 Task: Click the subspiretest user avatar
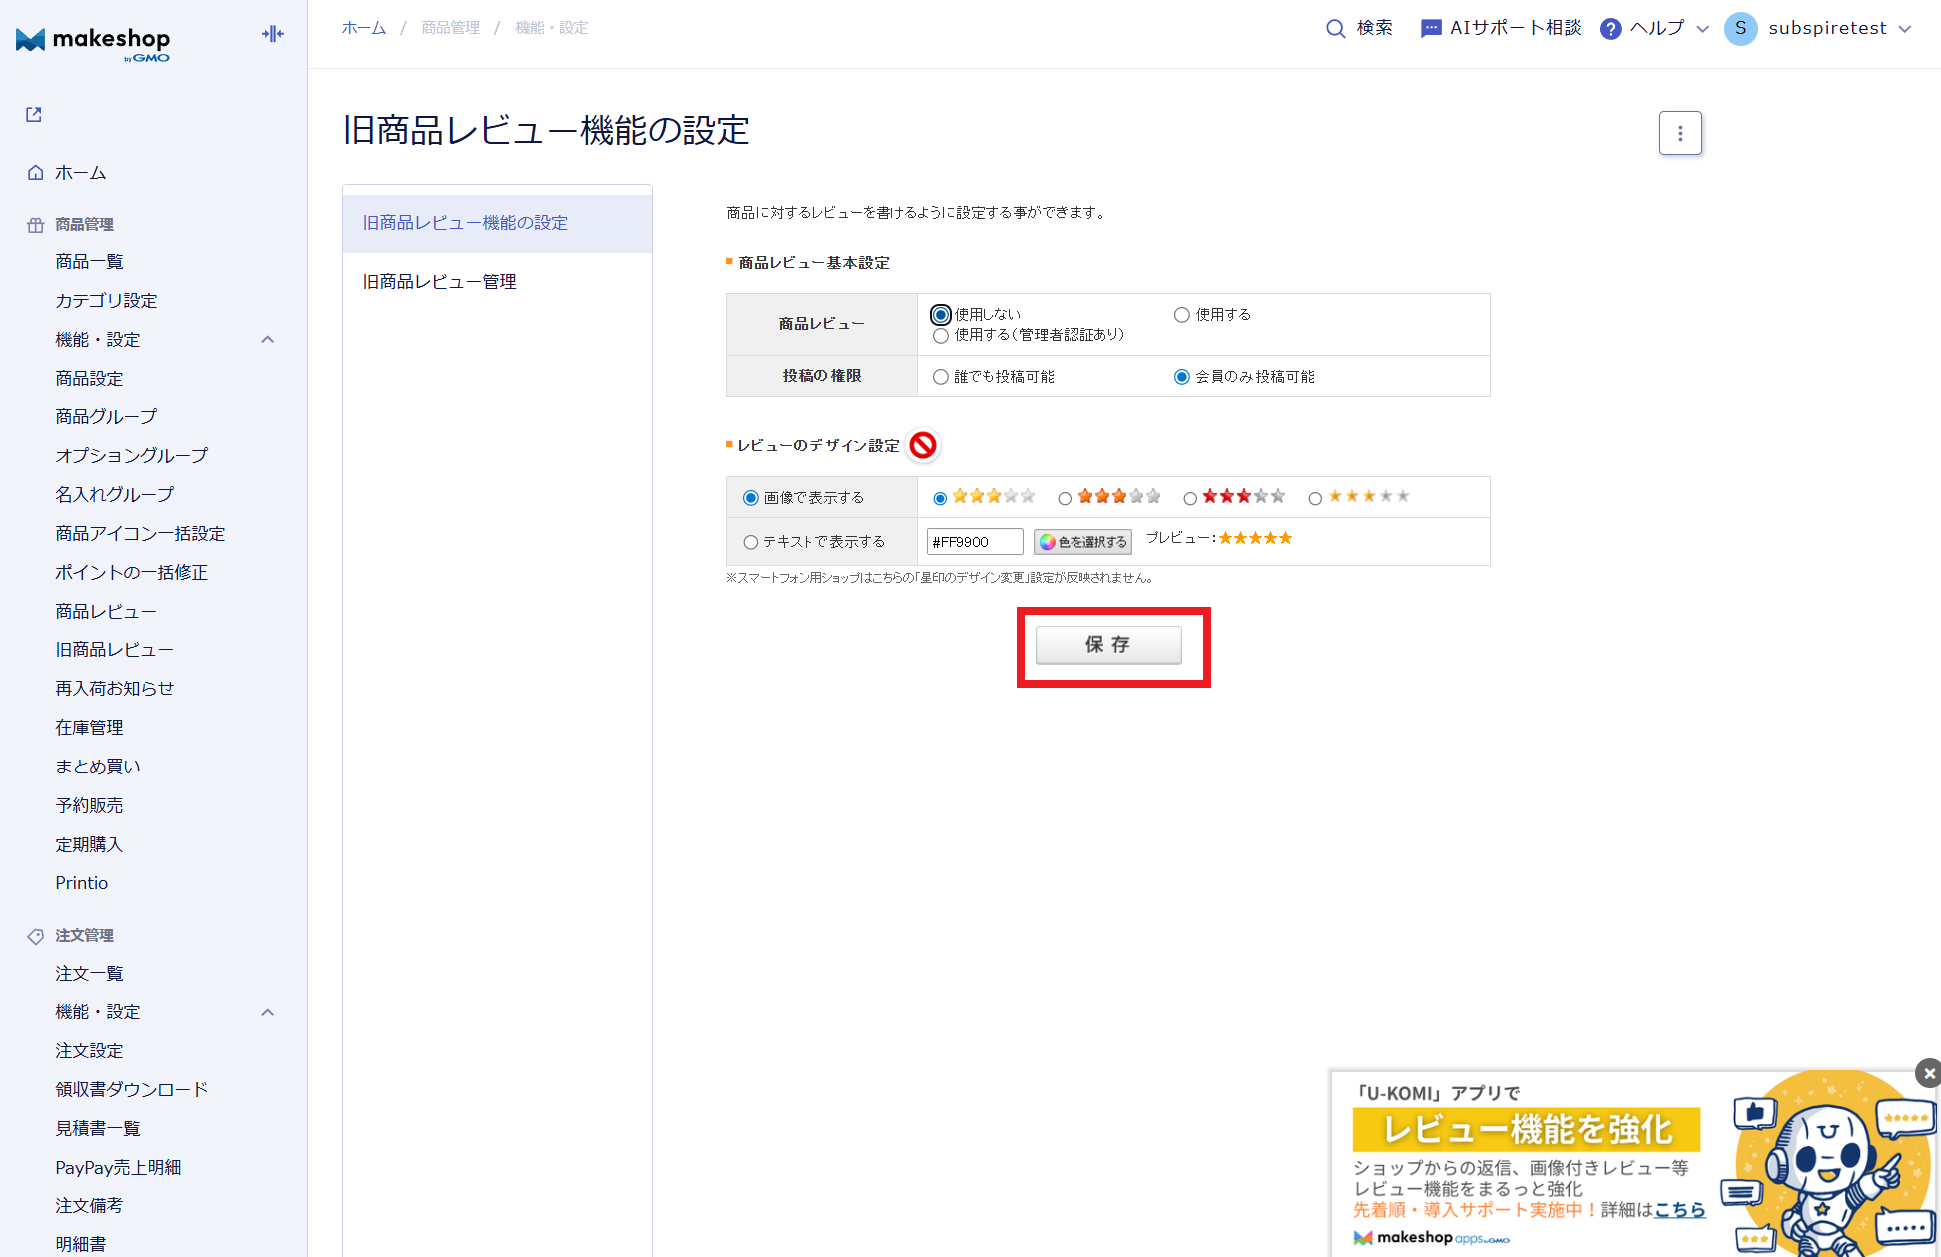pos(1740,29)
